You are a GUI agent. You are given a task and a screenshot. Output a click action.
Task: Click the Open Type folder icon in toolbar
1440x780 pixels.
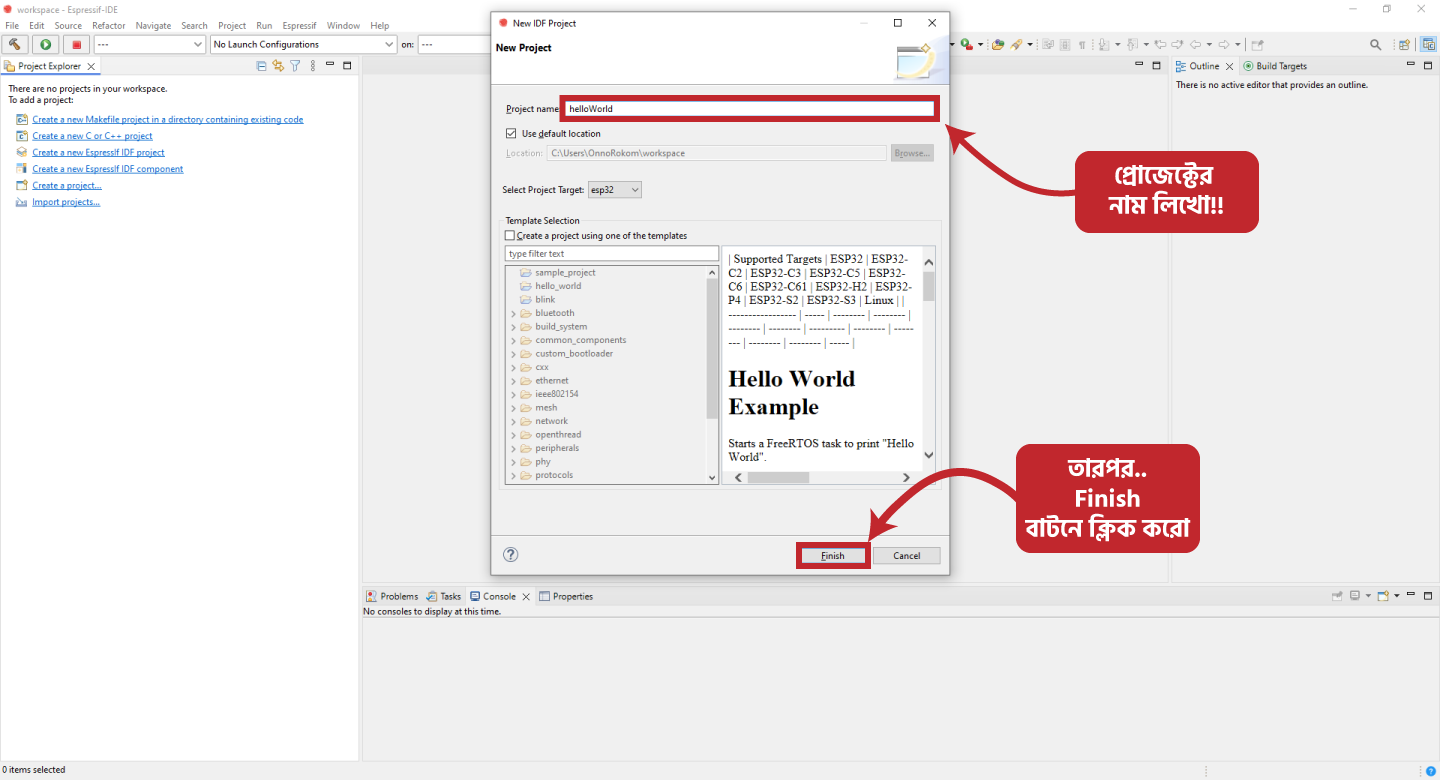tap(998, 44)
